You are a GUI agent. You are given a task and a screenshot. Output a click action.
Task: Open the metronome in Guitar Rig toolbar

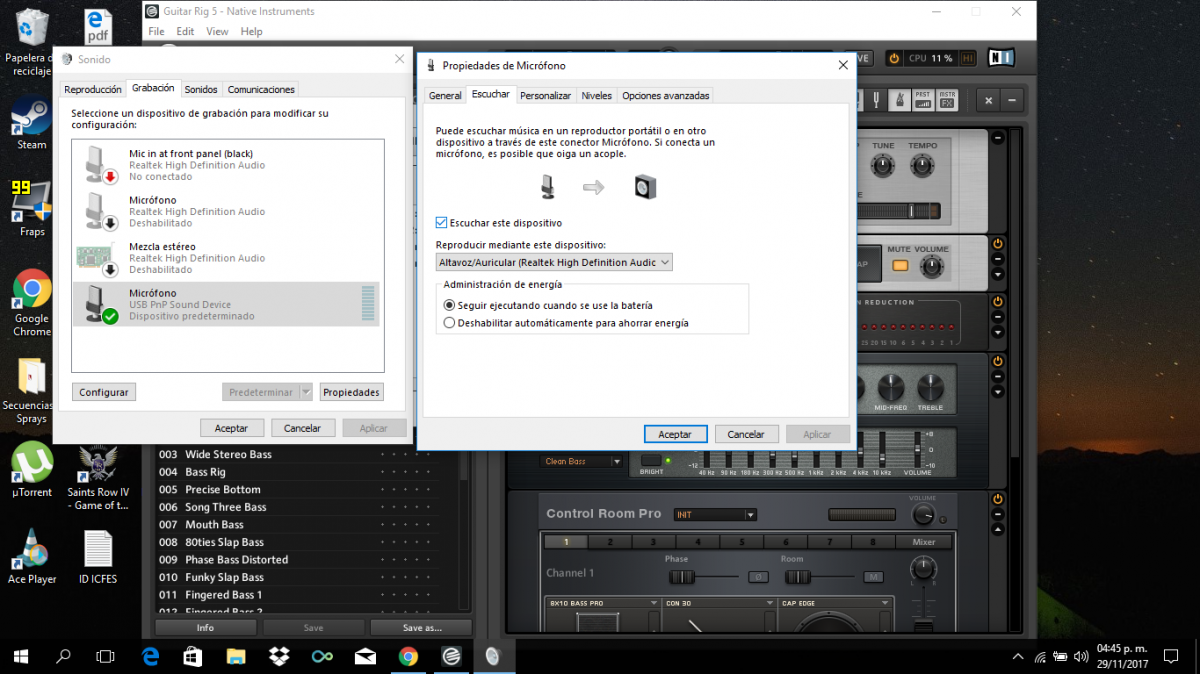899,100
